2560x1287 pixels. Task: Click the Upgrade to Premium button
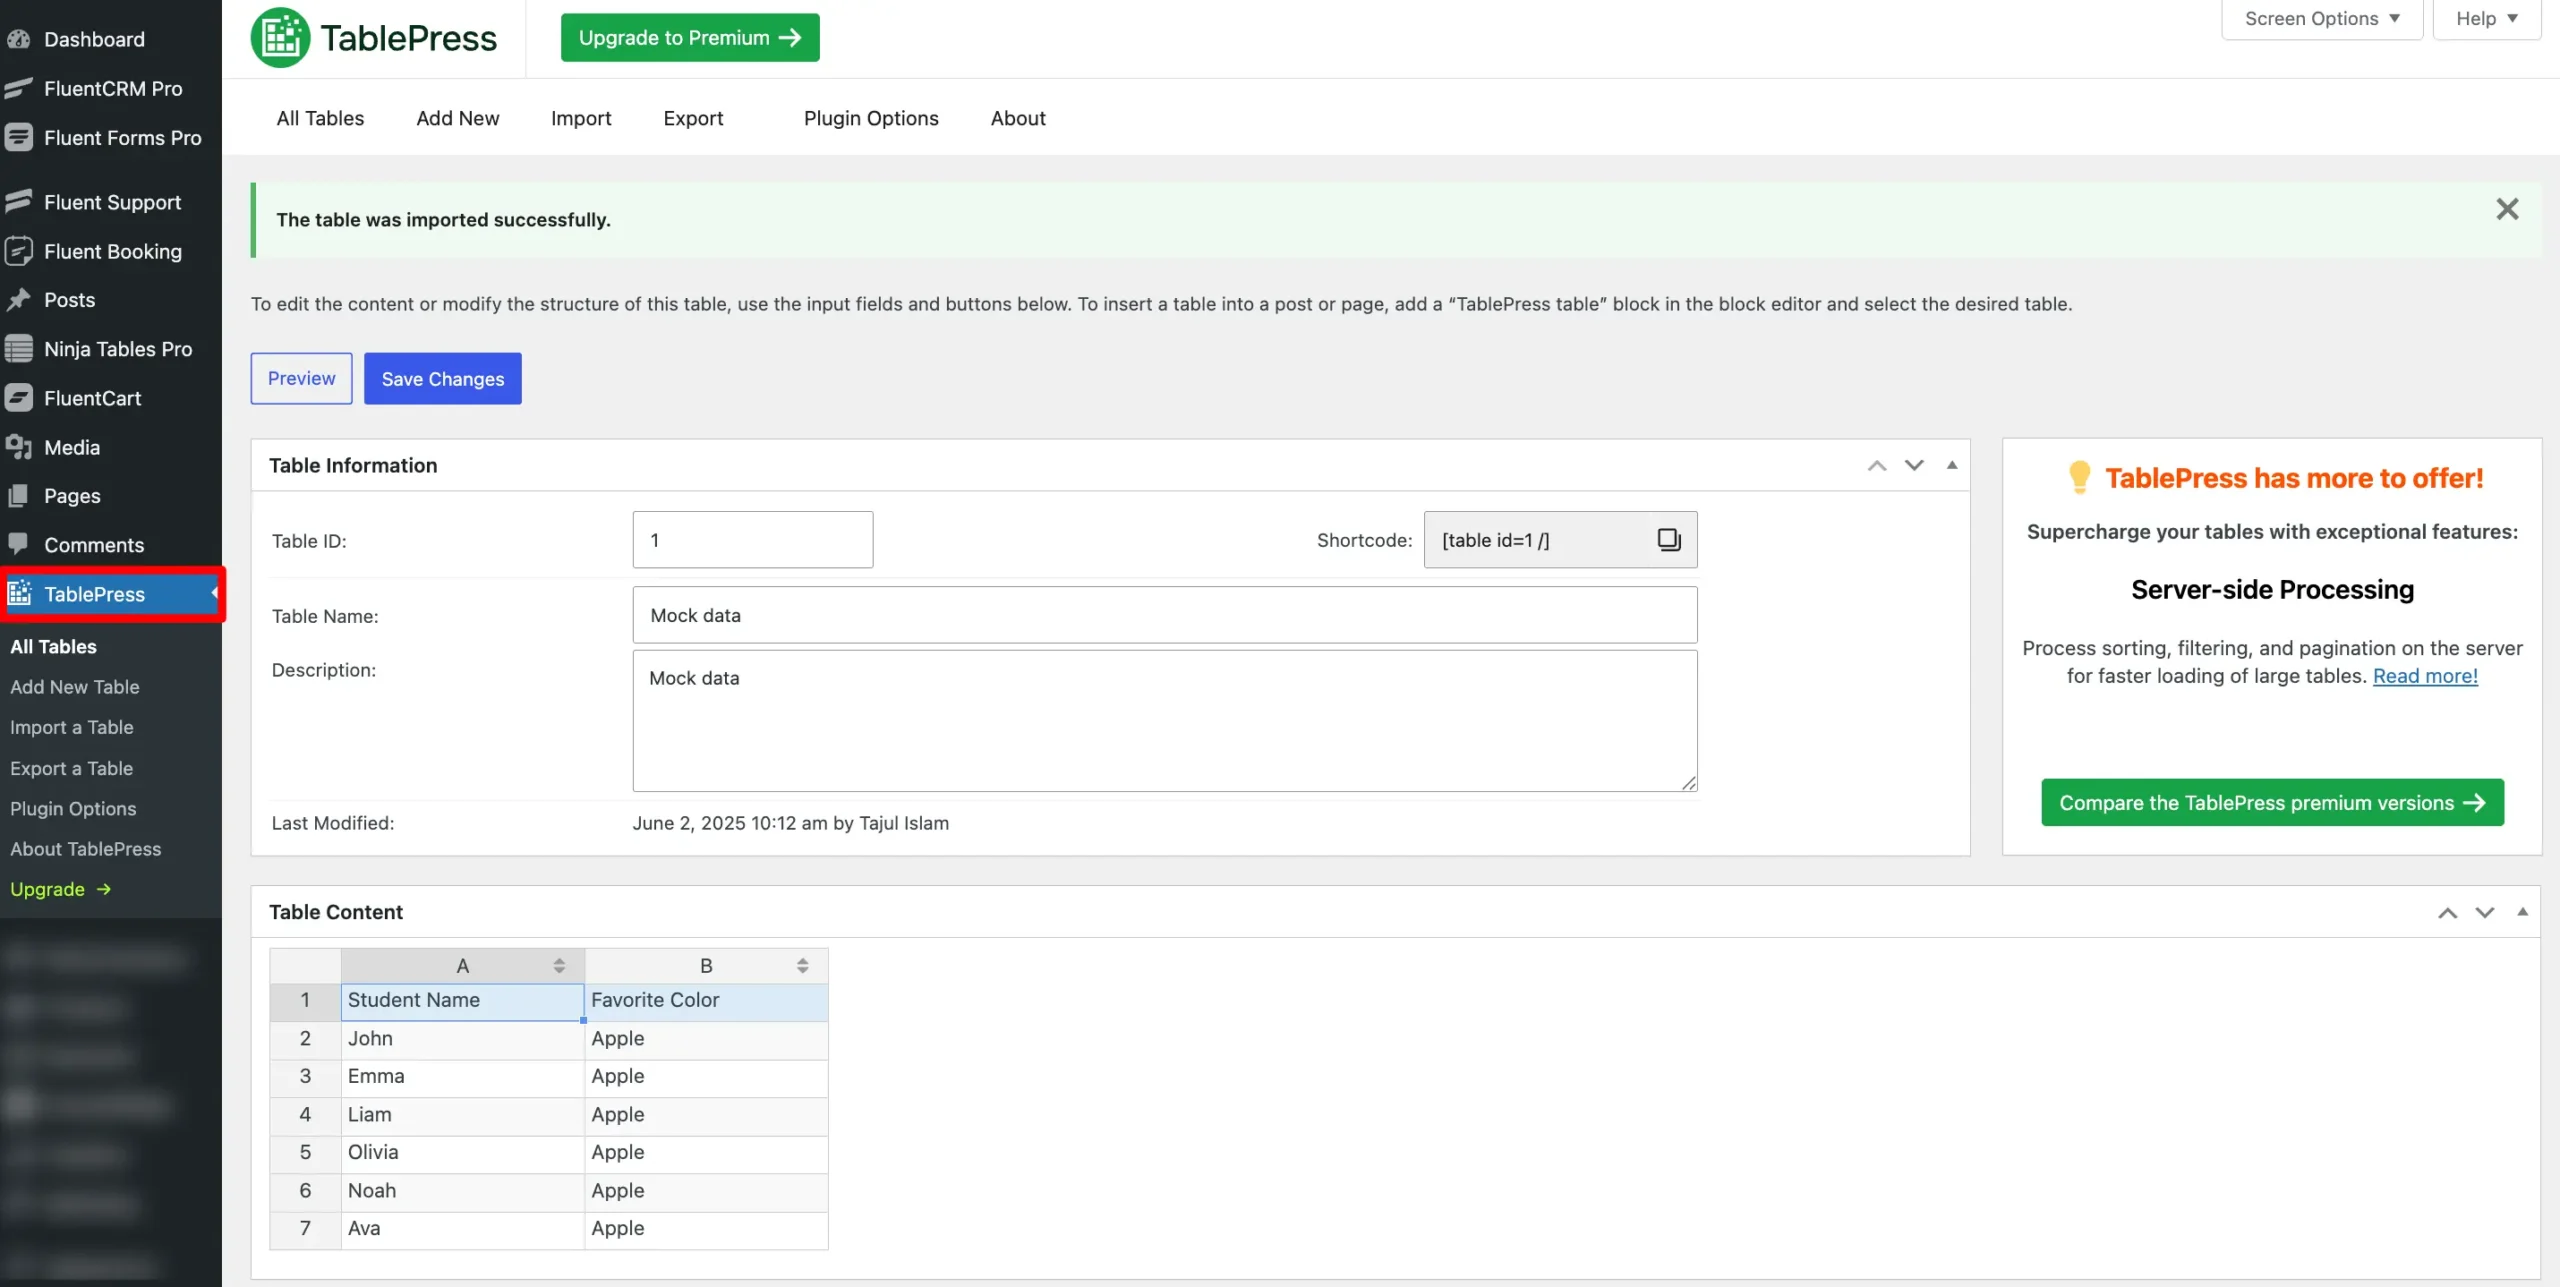pos(690,38)
